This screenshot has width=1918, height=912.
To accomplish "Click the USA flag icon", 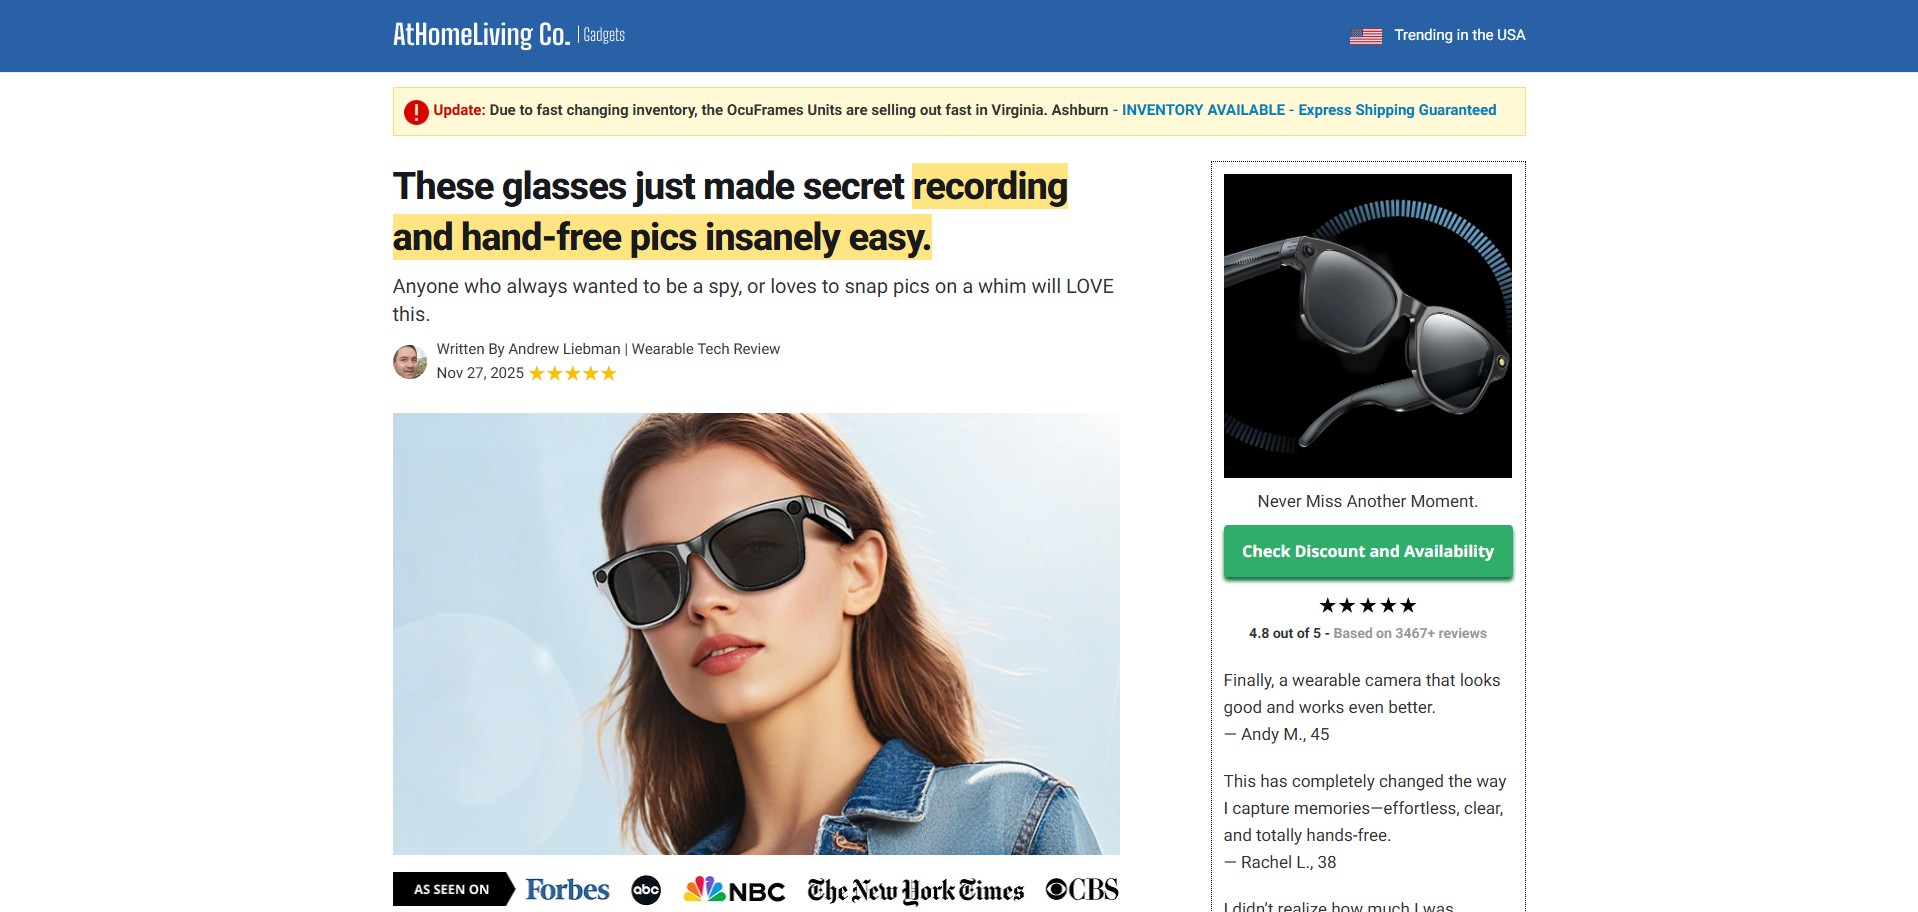I will (x=1365, y=36).
